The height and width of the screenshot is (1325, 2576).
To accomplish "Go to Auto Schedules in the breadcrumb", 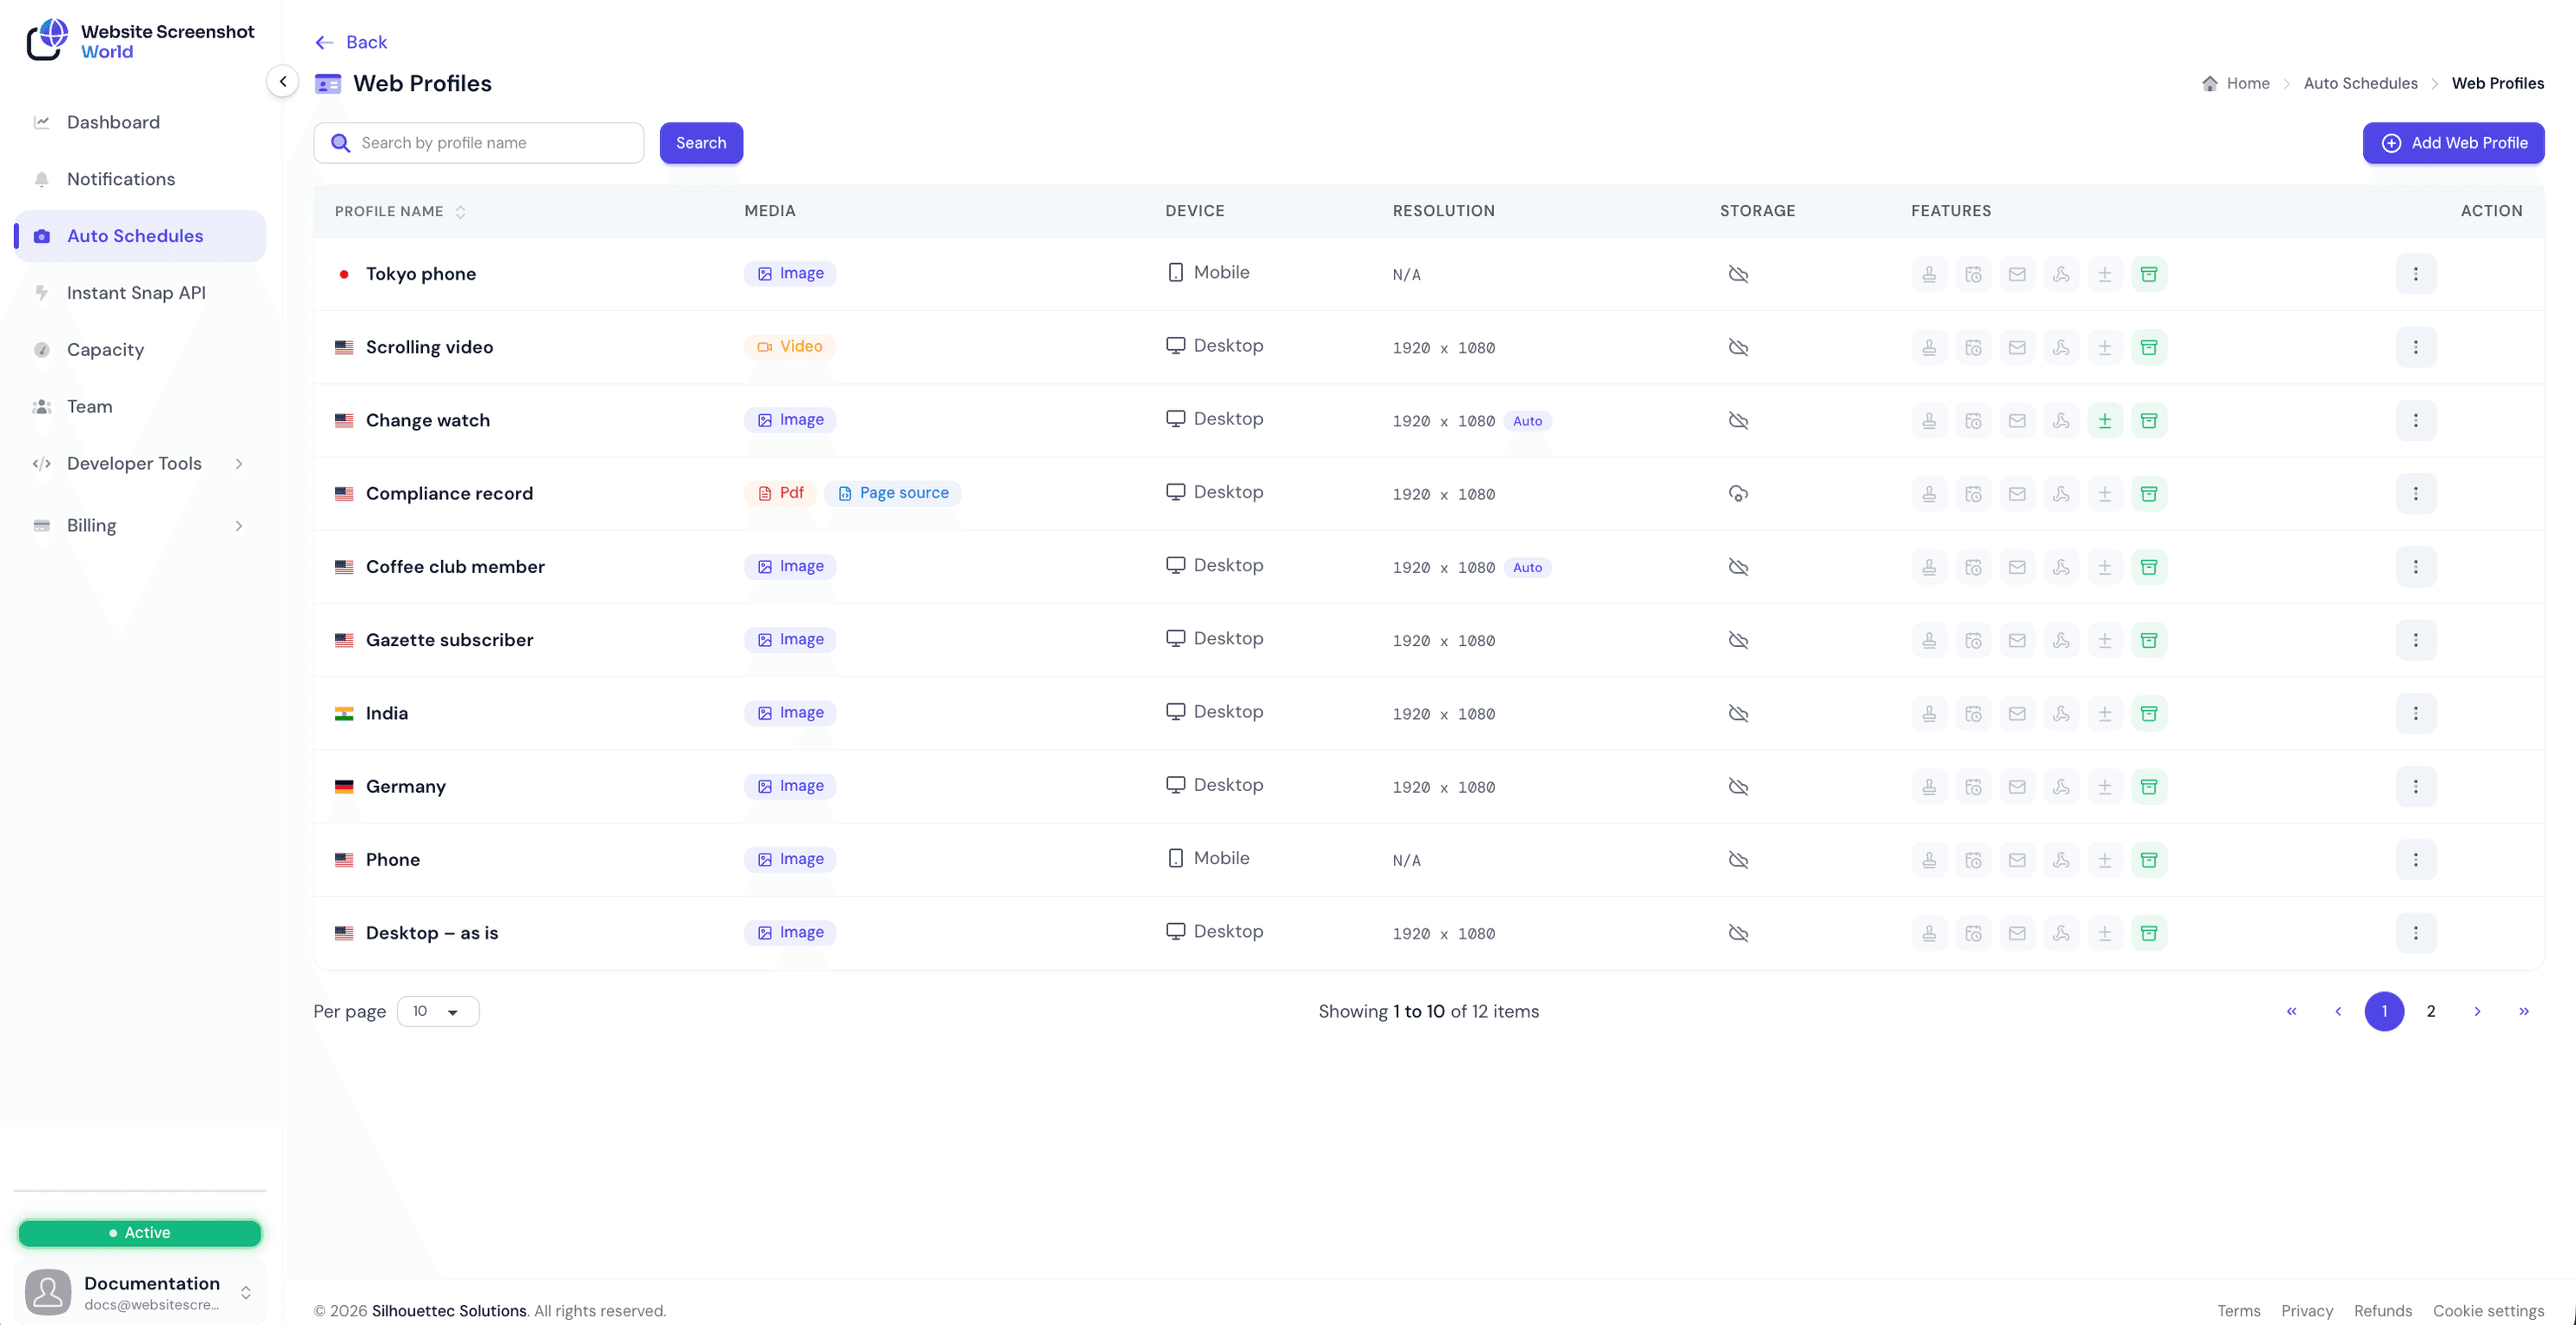I will pyautogui.click(x=2360, y=83).
